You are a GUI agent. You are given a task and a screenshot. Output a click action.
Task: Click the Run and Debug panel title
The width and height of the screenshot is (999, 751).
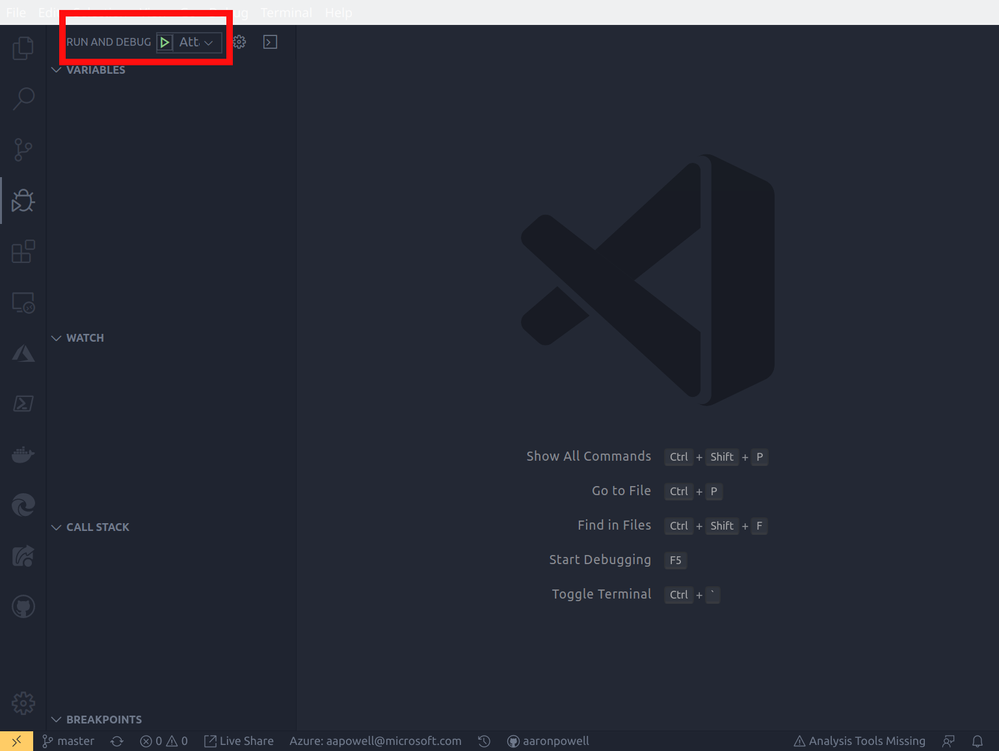108,42
